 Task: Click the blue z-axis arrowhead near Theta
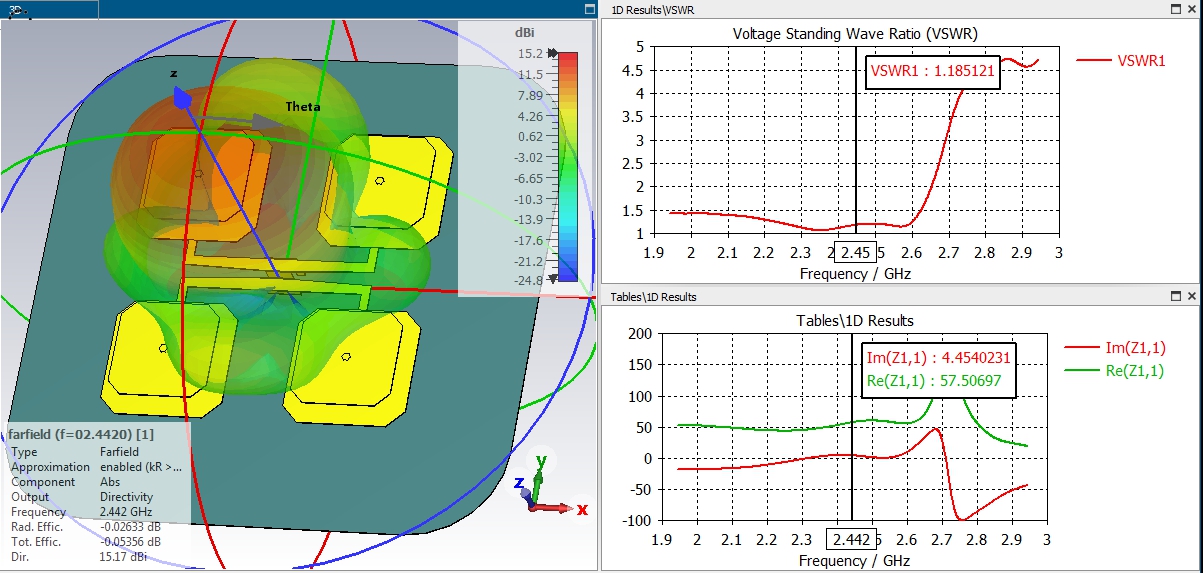click(181, 97)
